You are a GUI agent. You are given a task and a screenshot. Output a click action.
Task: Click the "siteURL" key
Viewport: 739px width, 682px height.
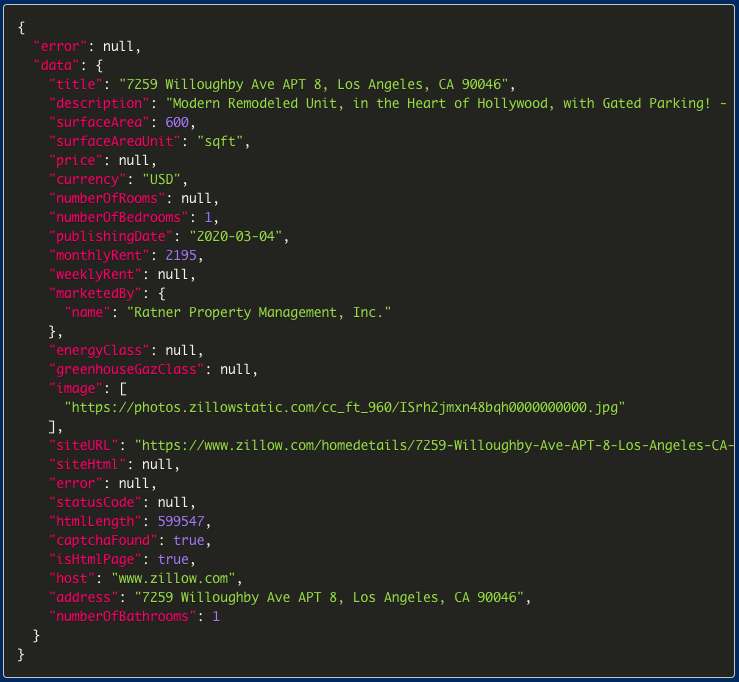83,445
